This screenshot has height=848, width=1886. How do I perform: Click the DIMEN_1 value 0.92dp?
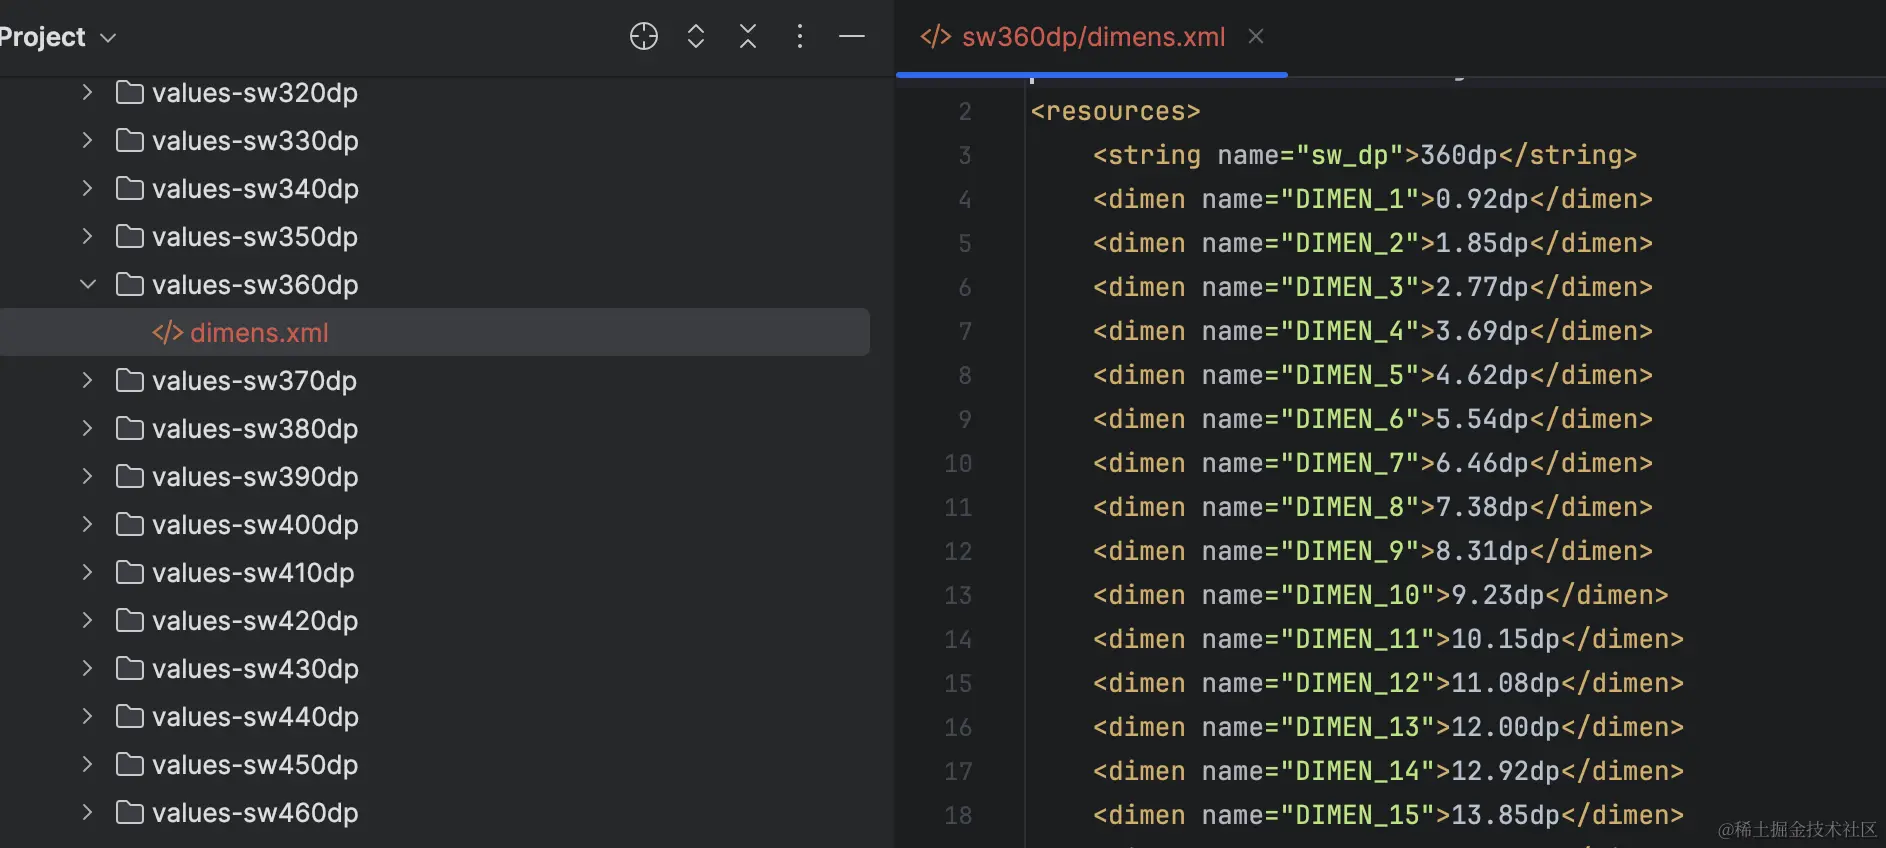(x=1482, y=199)
